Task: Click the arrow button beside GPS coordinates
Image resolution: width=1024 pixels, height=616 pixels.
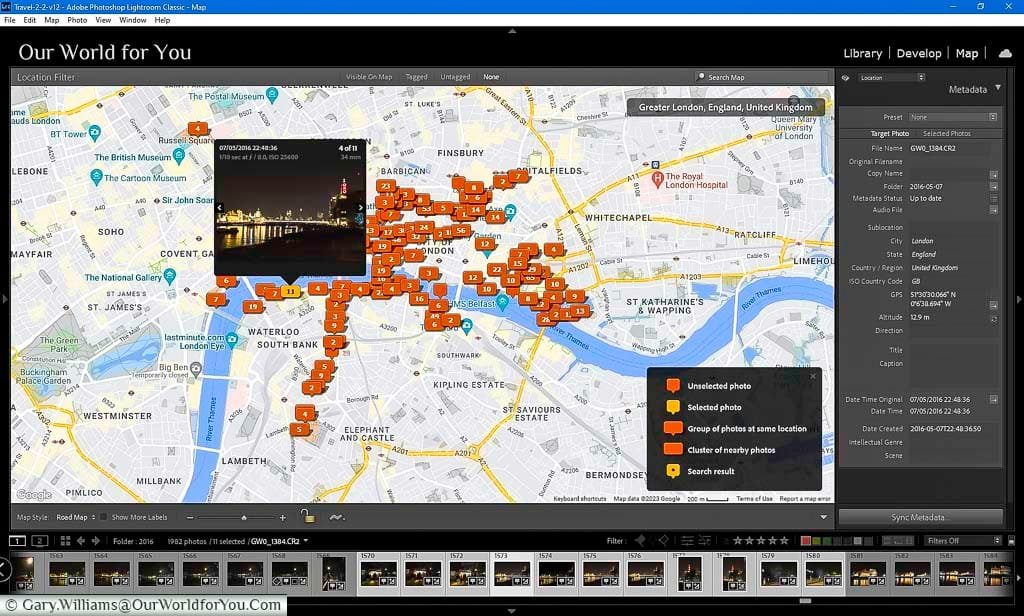Action: 993,305
